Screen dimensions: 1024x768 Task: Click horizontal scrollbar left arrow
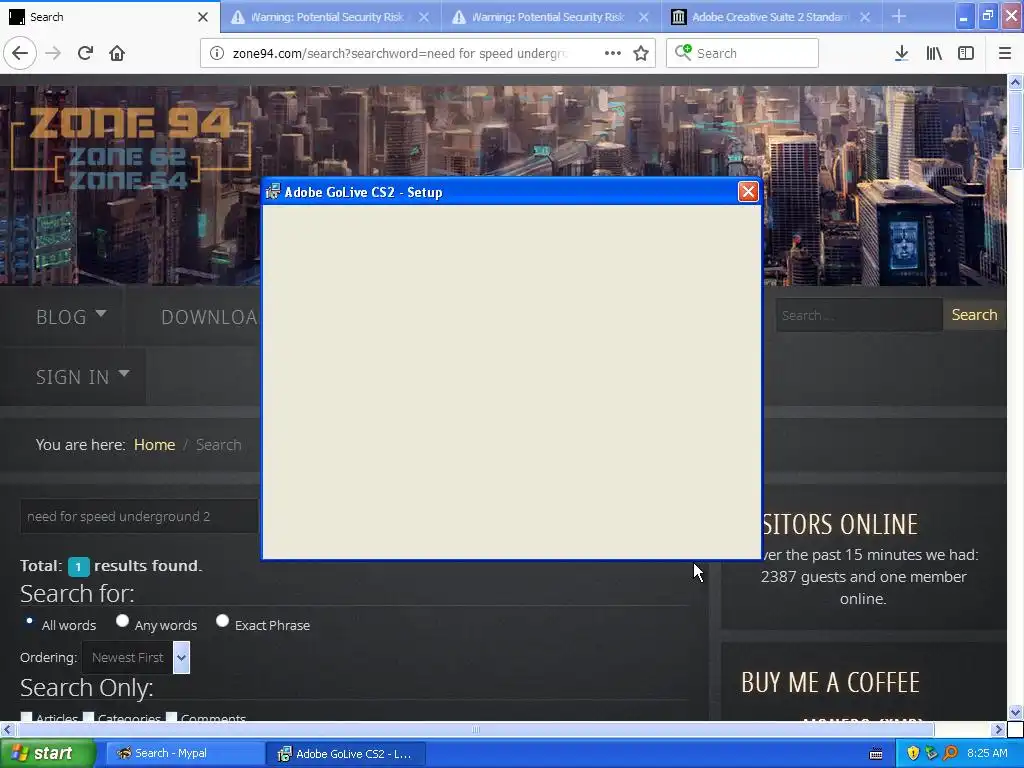7,729
